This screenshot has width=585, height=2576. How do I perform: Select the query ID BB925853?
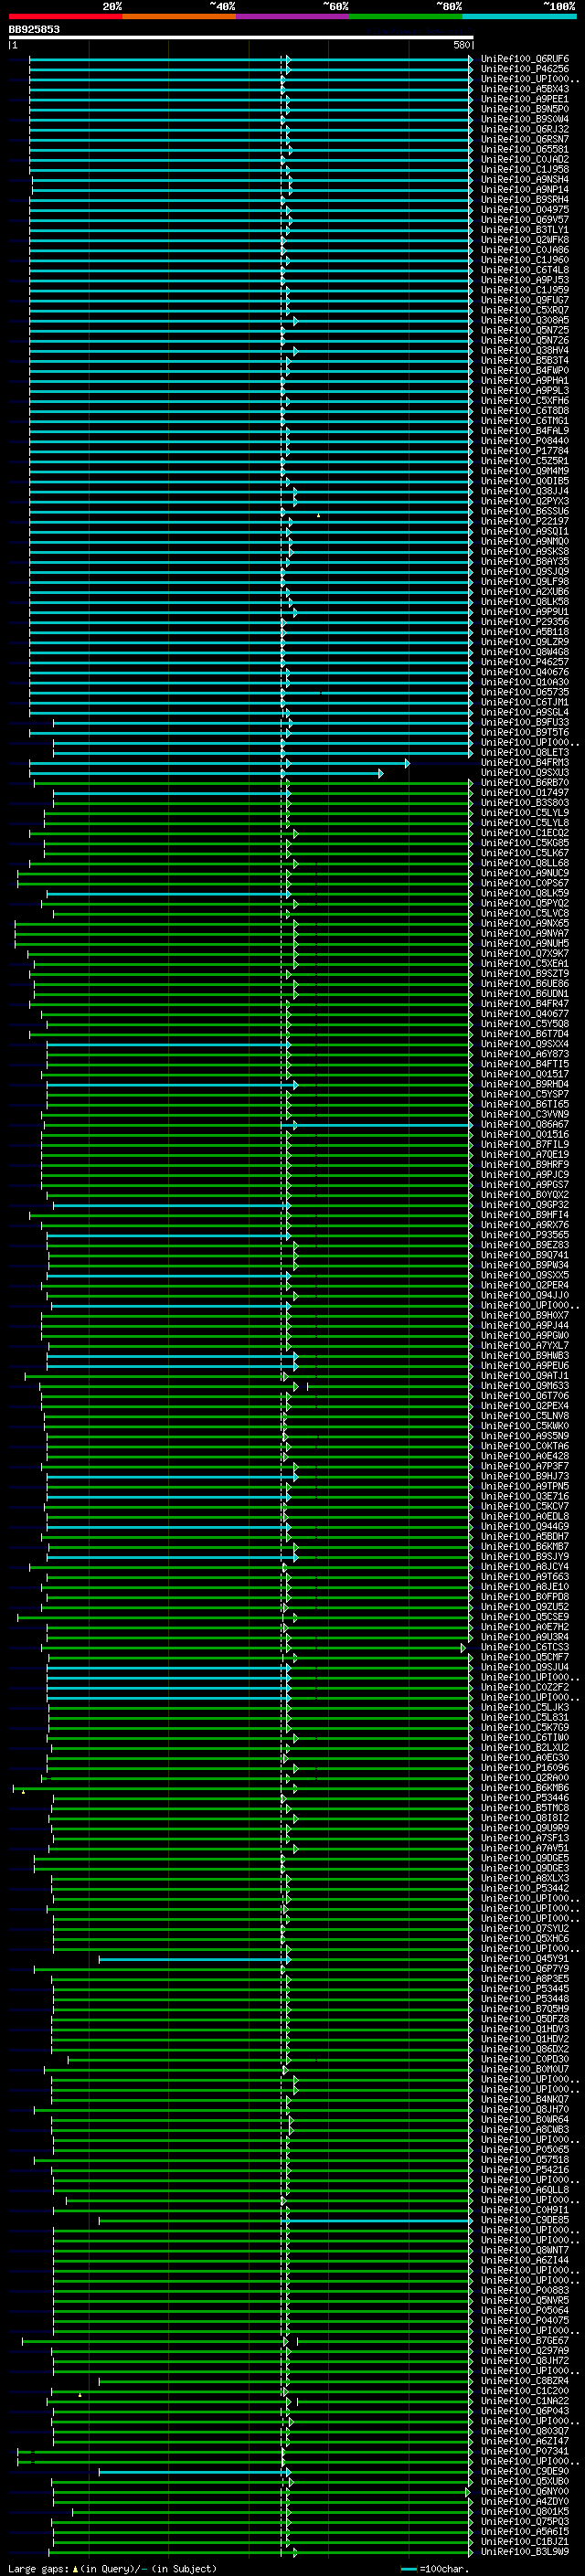(34, 29)
